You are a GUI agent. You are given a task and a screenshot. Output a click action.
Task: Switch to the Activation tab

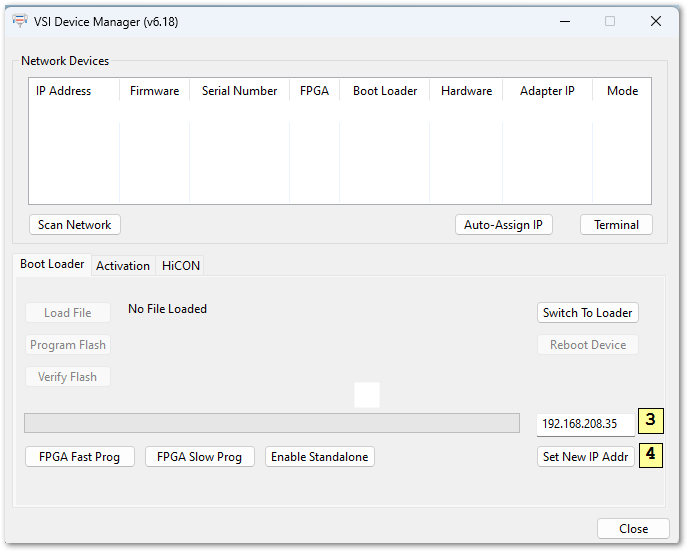pyautogui.click(x=123, y=265)
